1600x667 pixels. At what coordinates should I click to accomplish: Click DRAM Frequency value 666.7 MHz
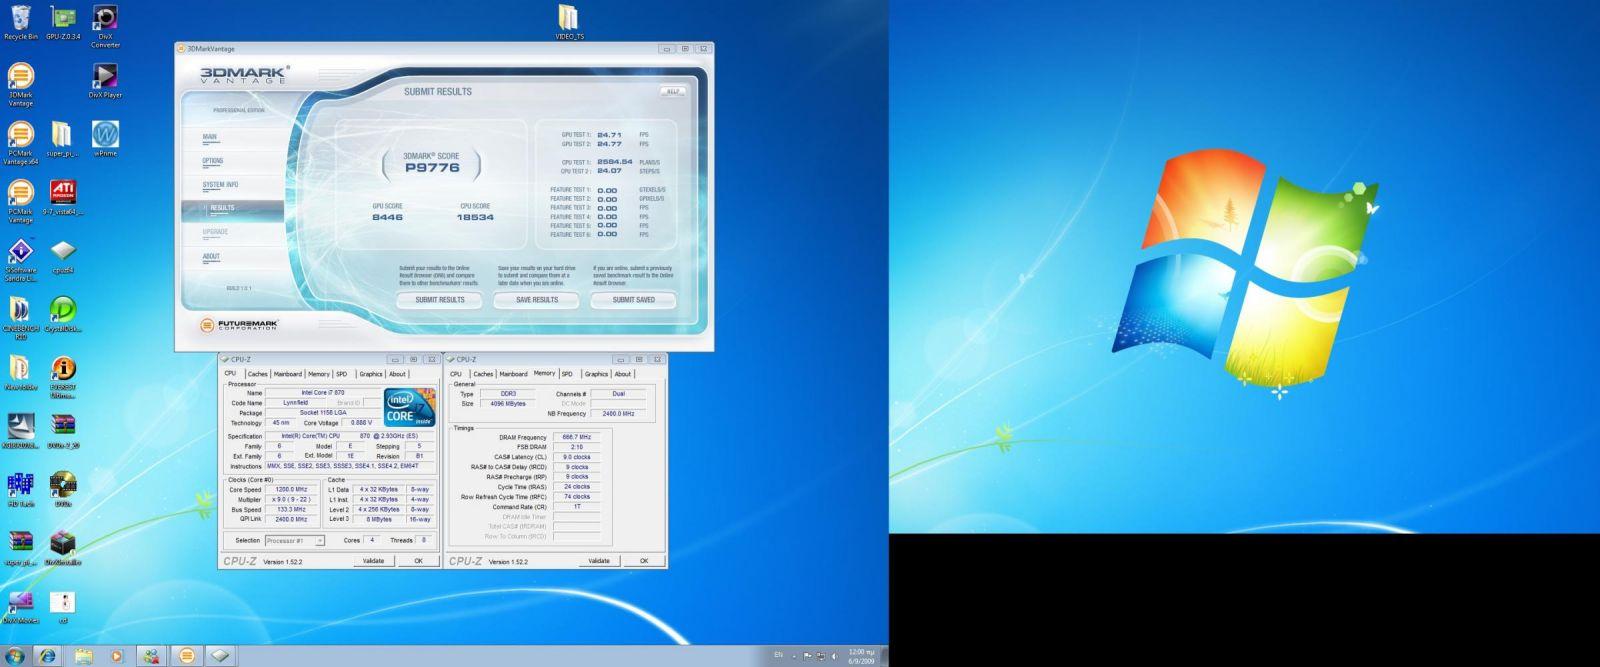(577, 437)
